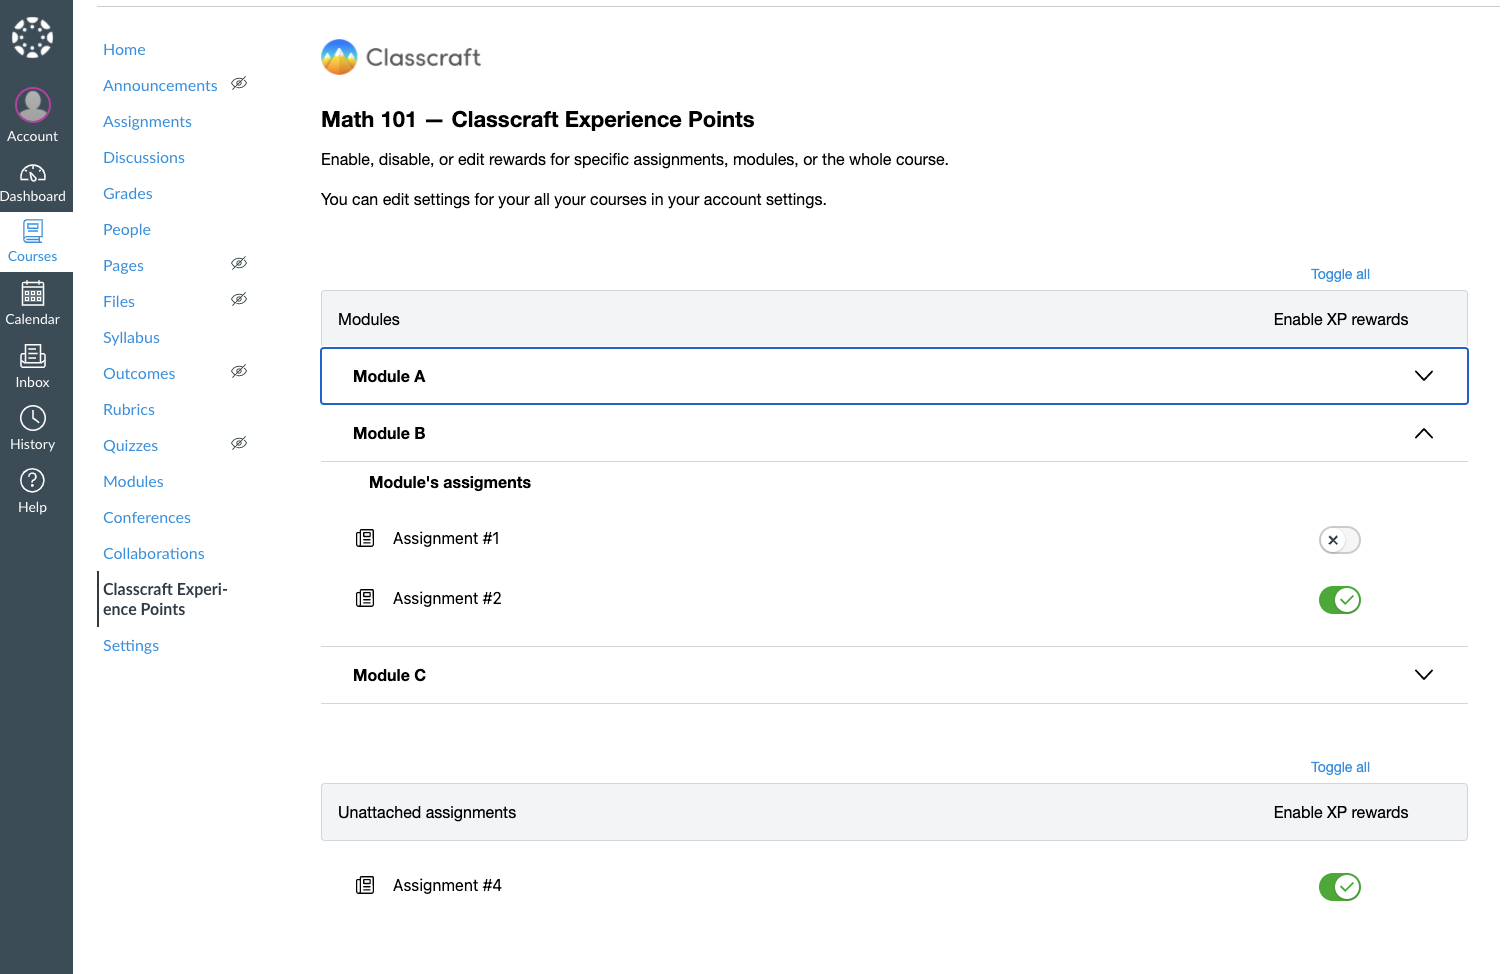Click Enable XP rewards header in Modules
This screenshot has height=974, width=1510.
(x=1341, y=319)
